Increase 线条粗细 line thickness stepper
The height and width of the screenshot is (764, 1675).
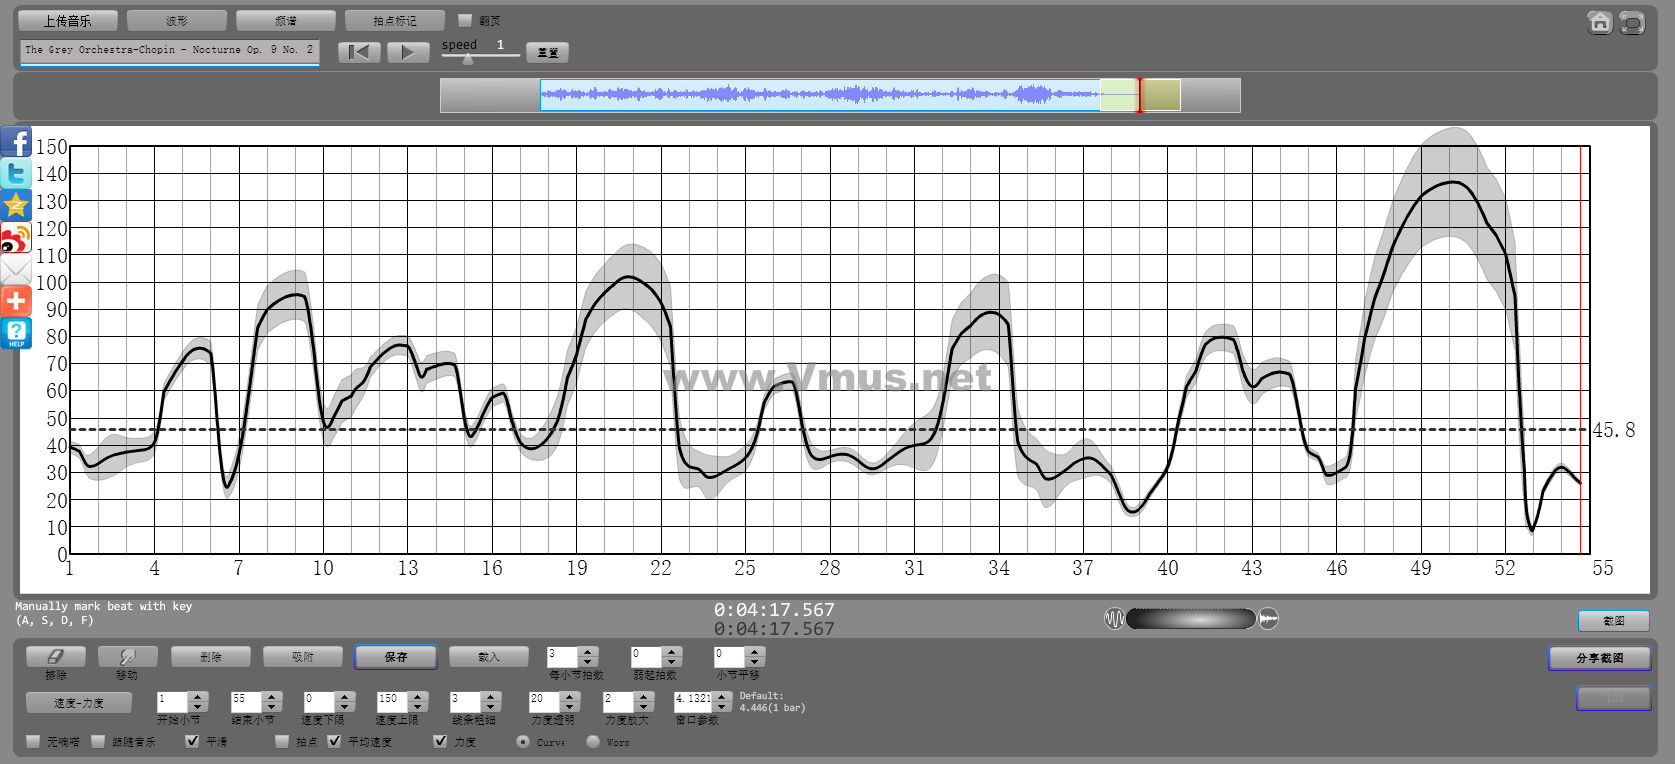(x=490, y=697)
